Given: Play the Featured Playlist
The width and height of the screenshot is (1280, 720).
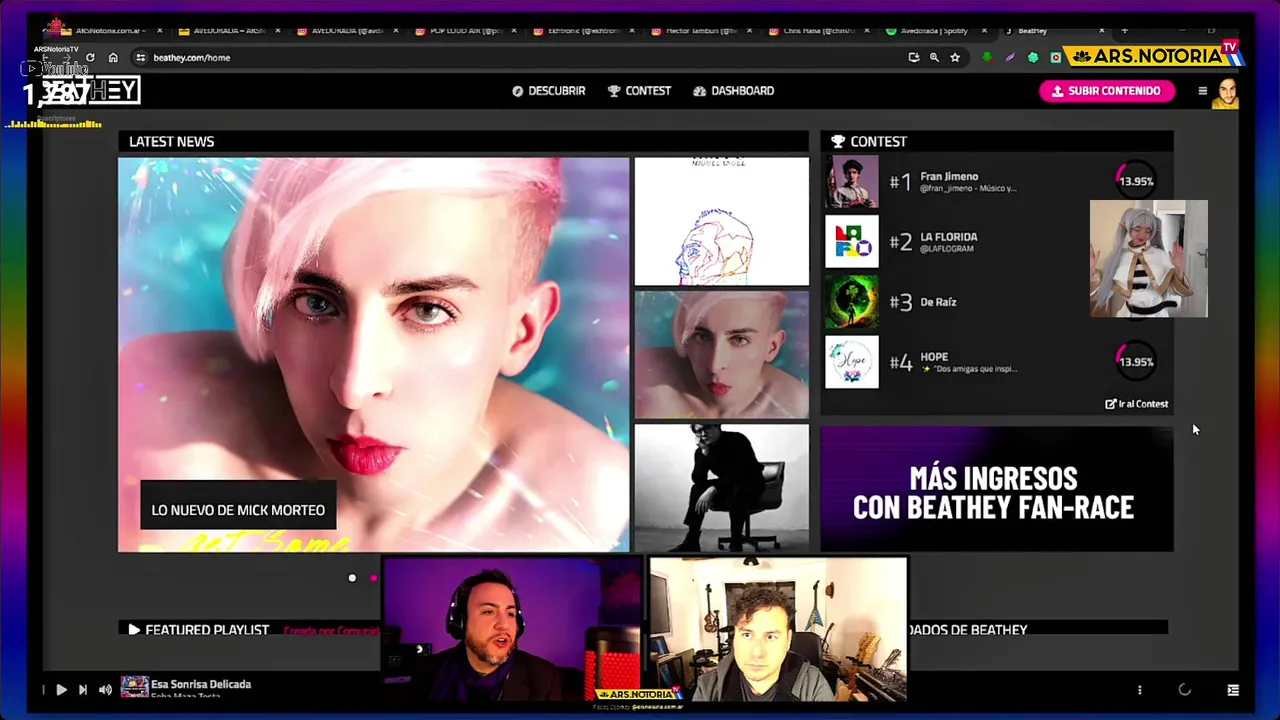Looking at the screenshot, I should click(x=134, y=629).
